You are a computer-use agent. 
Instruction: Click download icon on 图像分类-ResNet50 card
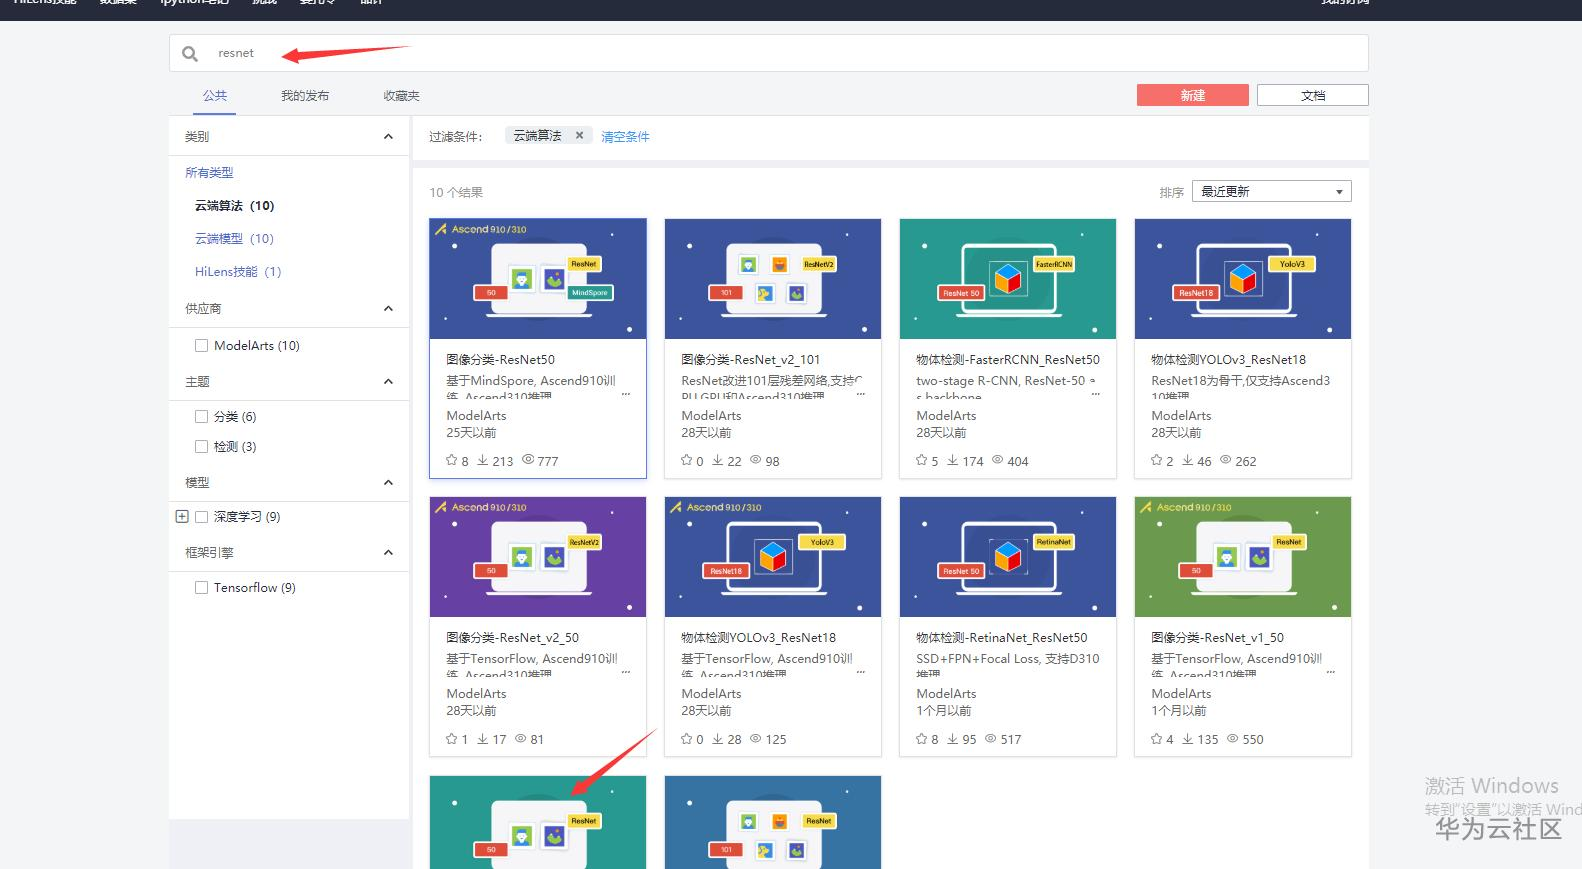tap(482, 461)
